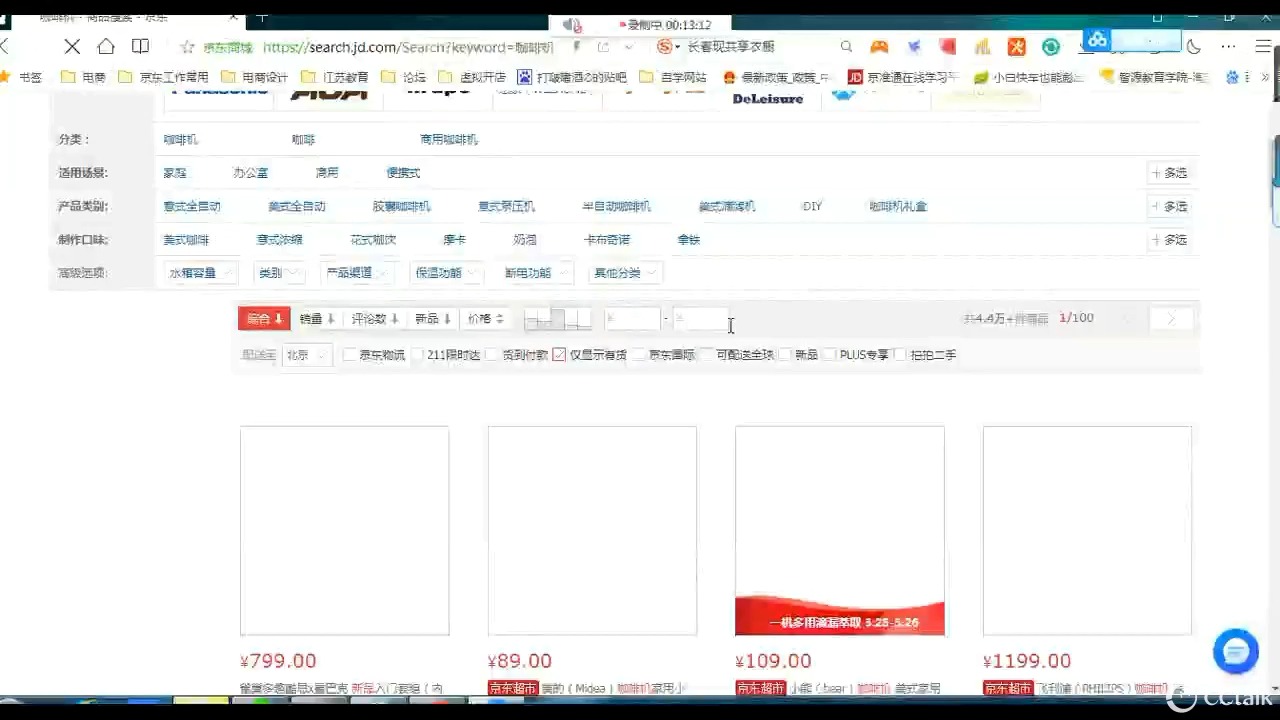
Task: Filter by 意式全自动 product type
Action: point(192,207)
